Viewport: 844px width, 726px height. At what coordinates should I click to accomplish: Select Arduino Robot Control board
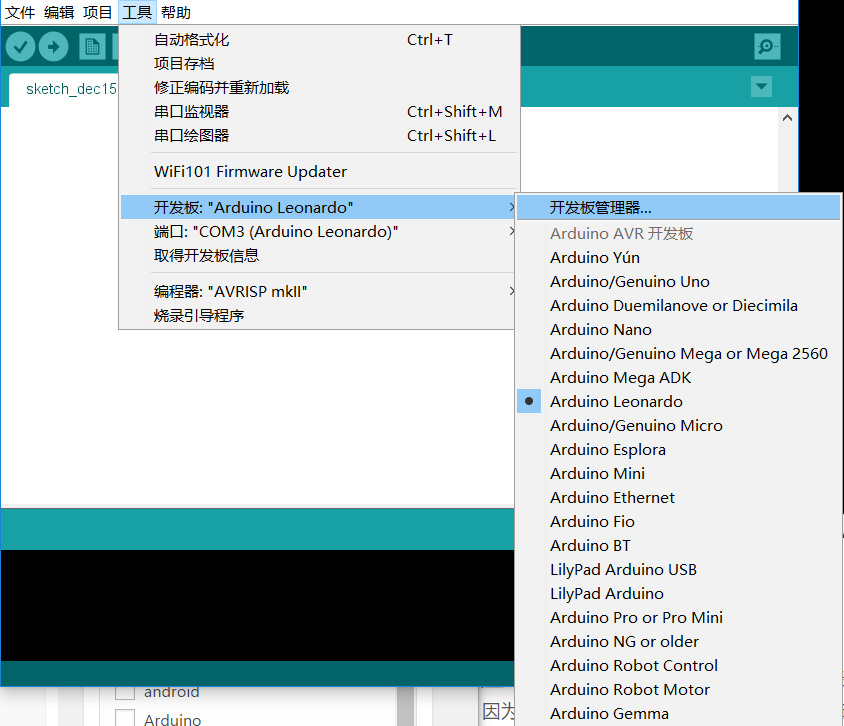click(x=678, y=666)
